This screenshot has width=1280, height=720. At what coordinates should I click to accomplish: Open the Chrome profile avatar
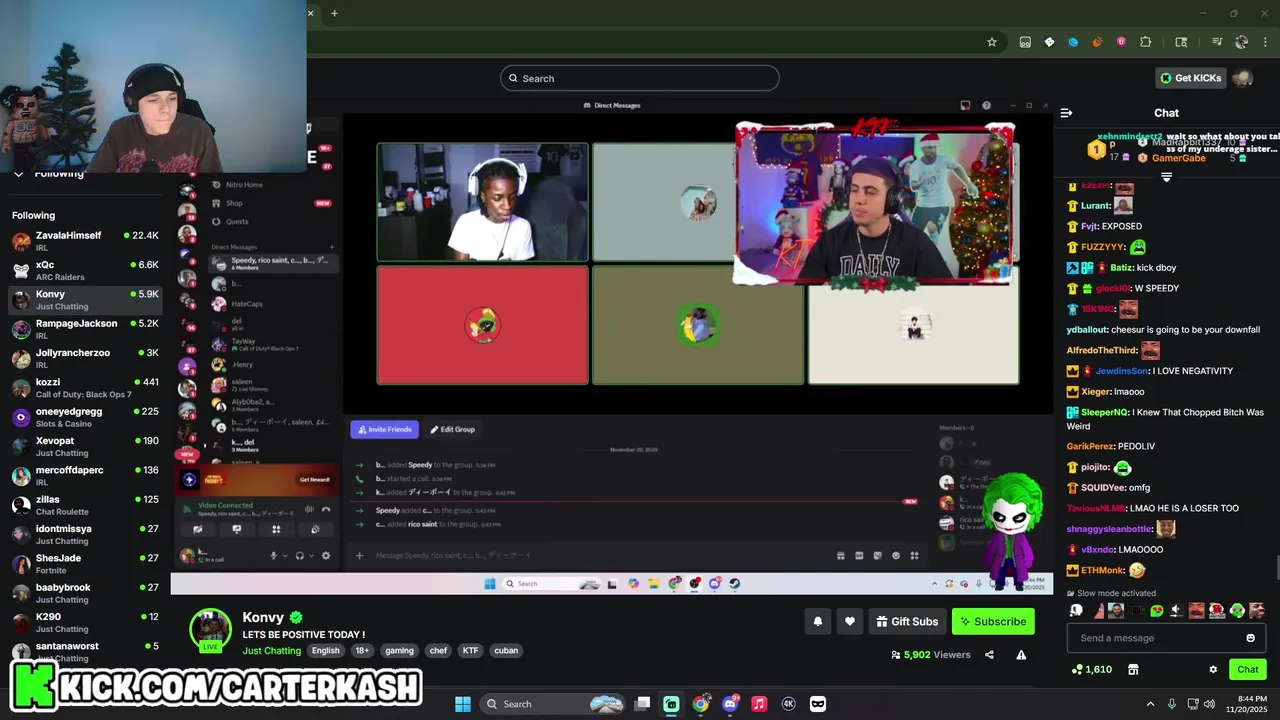click(x=1242, y=42)
